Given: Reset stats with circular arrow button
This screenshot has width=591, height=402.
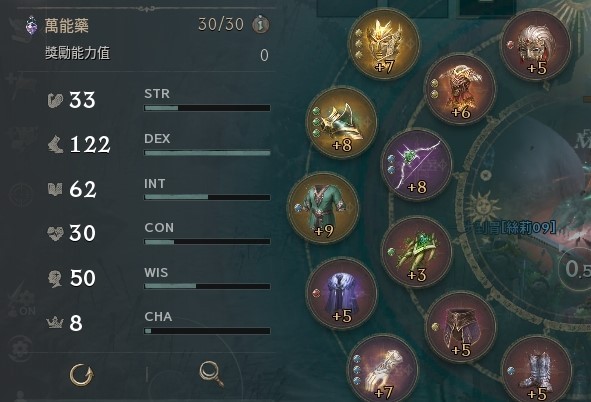Looking at the screenshot, I should click(x=81, y=375).
